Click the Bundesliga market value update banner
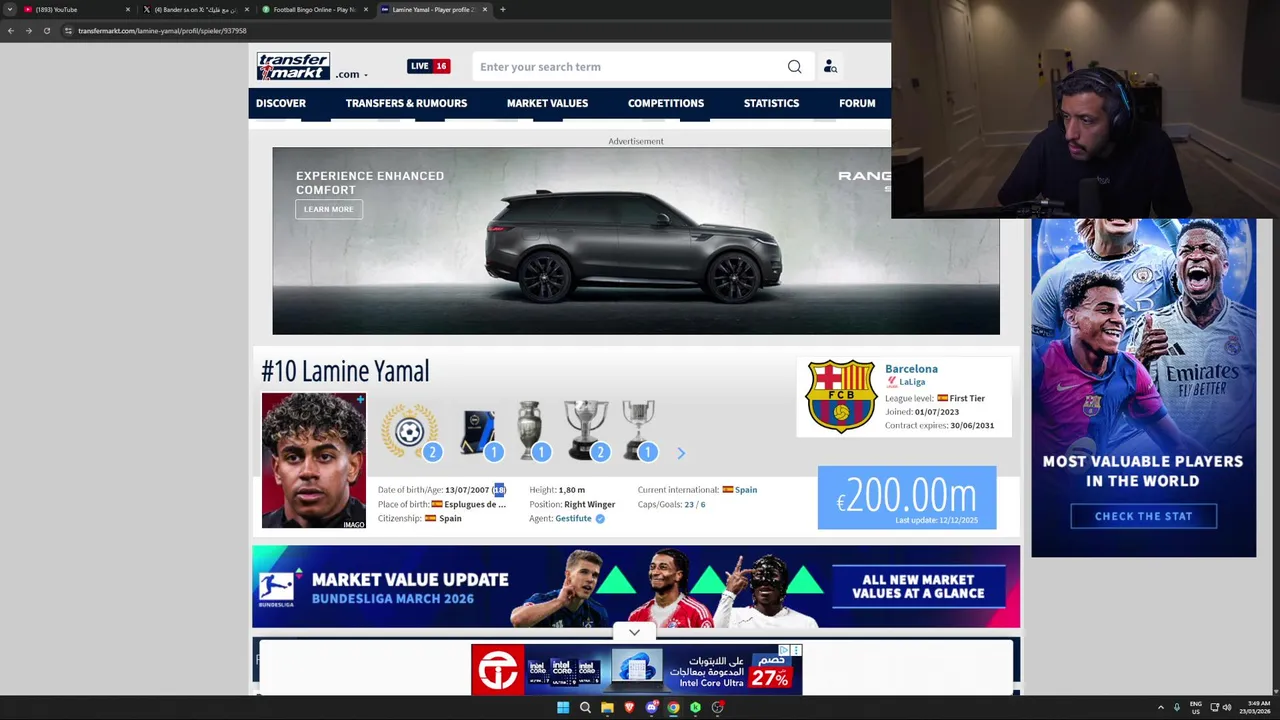This screenshot has width=1280, height=720. [x=636, y=586]
